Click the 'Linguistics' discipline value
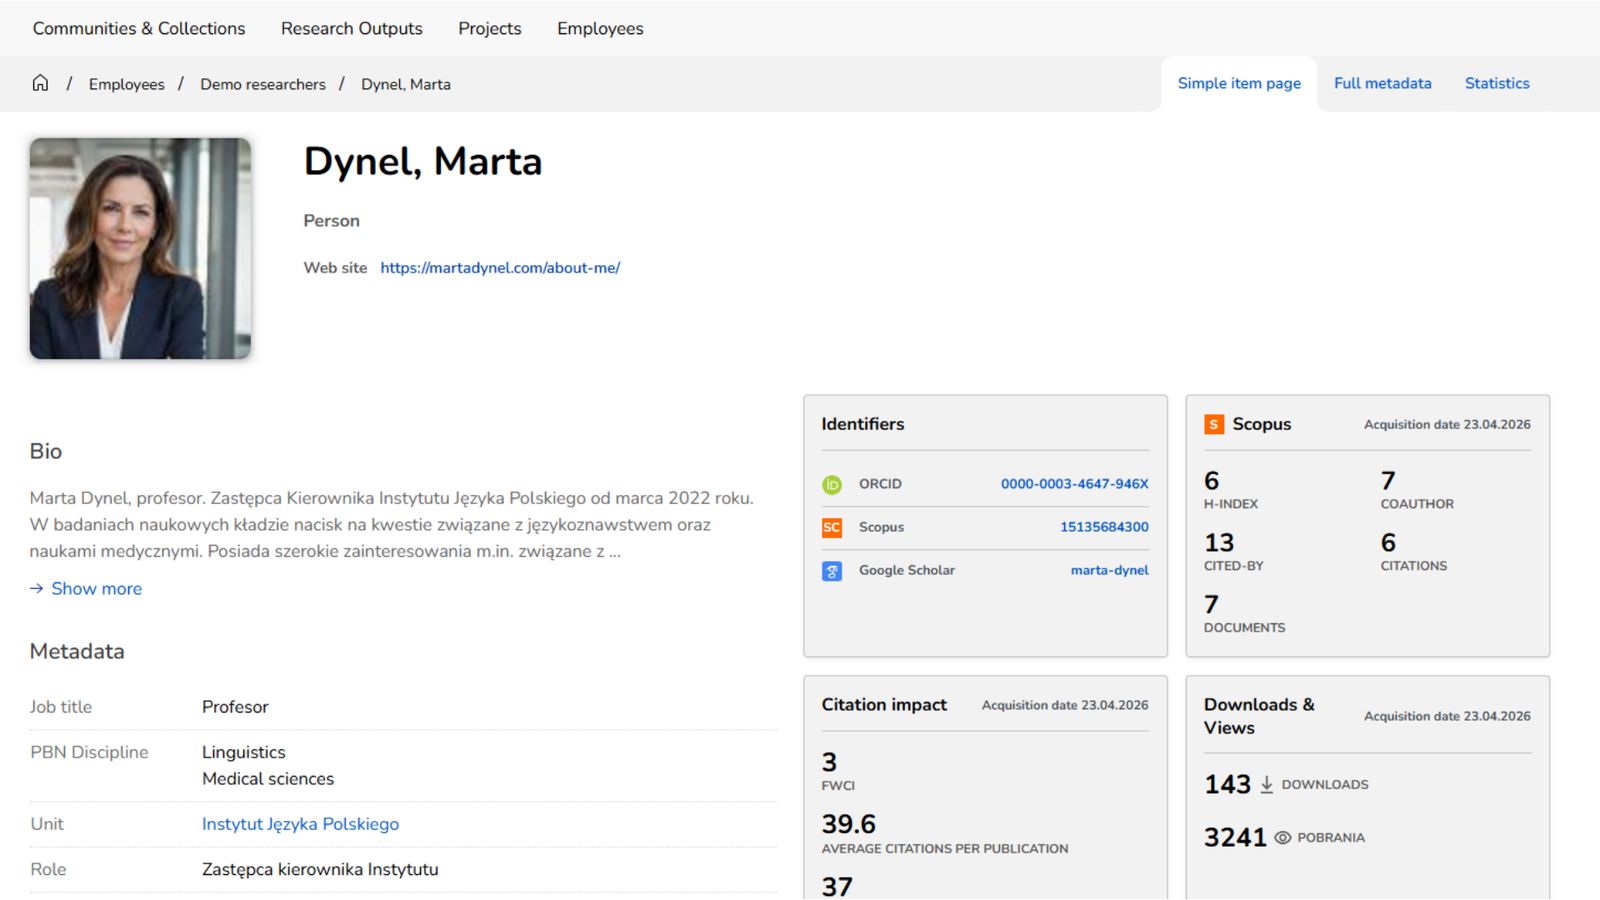 pos(244,752)
